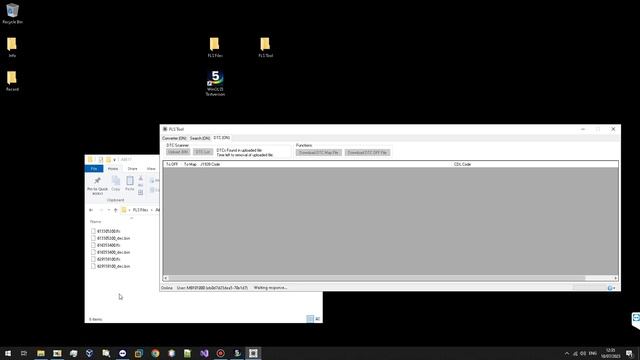Open the notification center on taskbar
The height and width of the screenshot is (360, 640).
pos(629,353)
